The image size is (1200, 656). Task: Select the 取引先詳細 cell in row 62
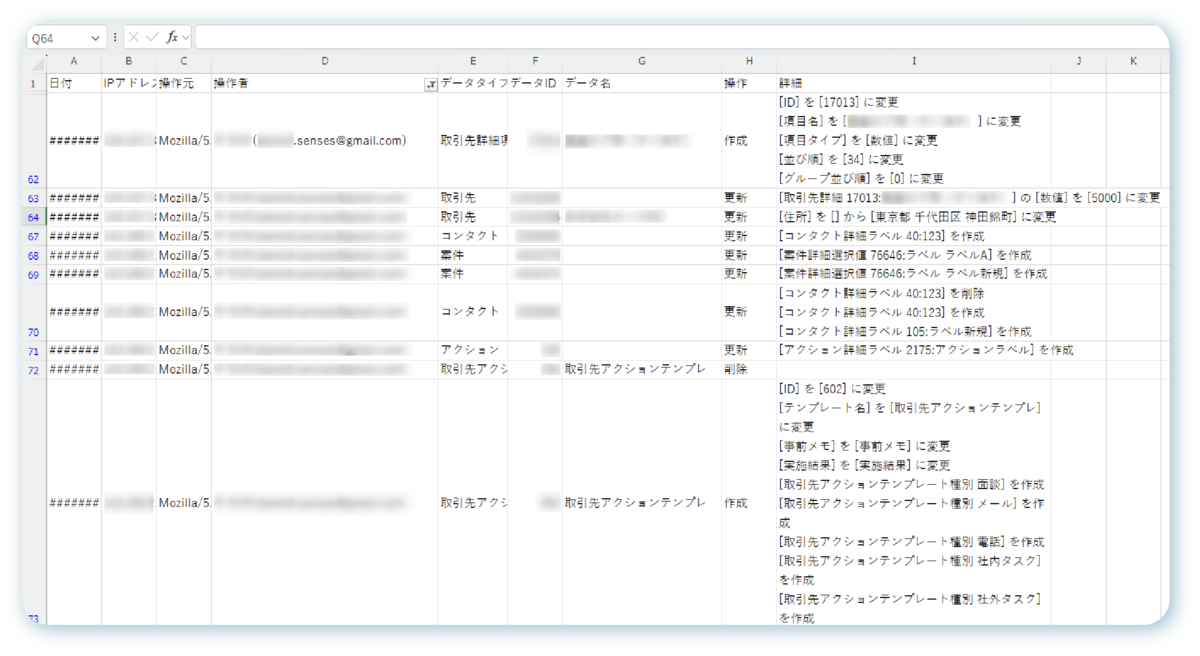coord(473,141)
